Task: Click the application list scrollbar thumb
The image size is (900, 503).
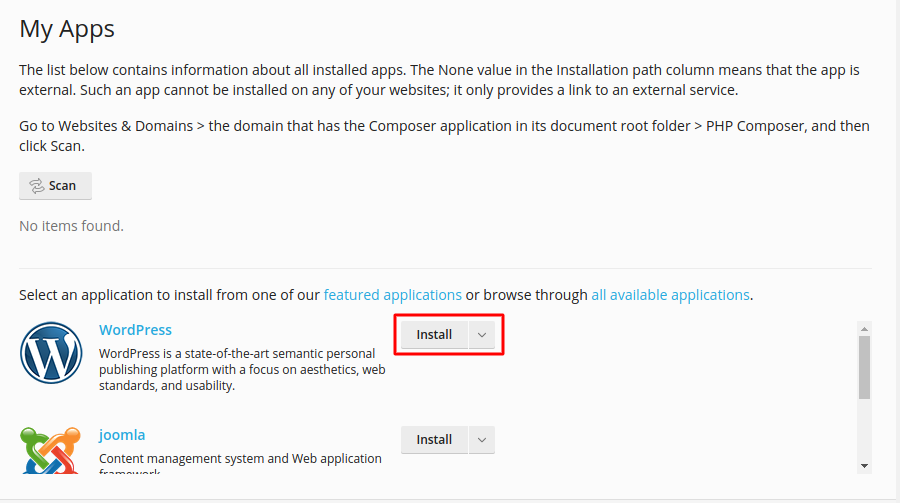Action: tap(865, 366)
